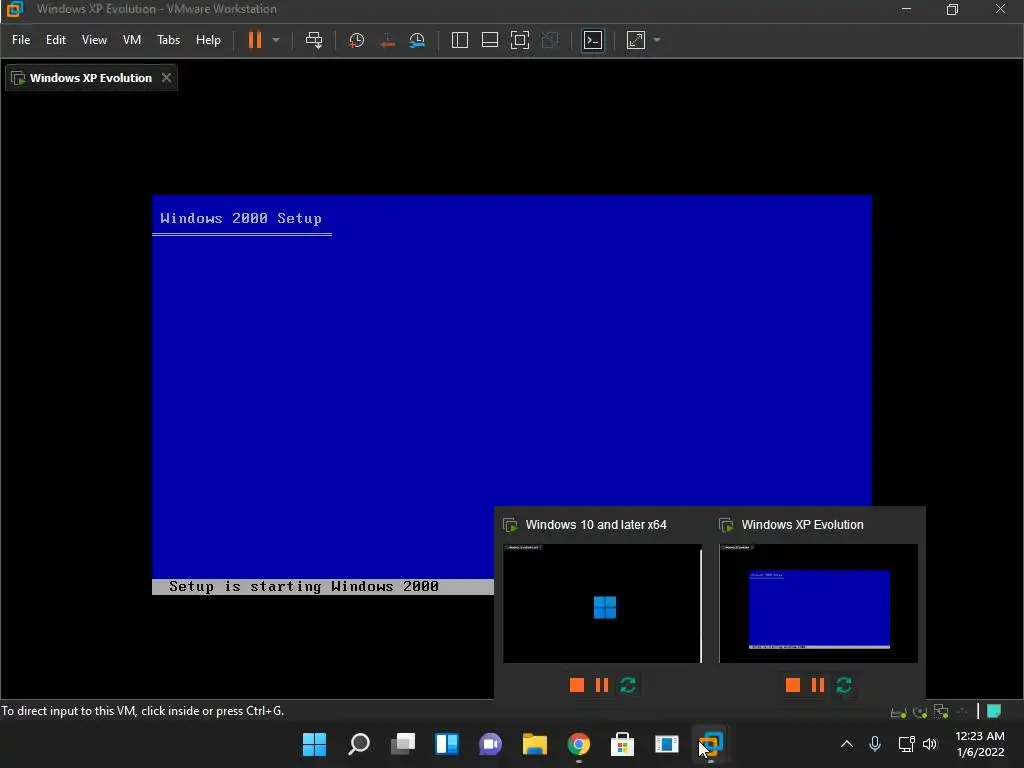Close the Windows XP Evolution tab
Viewport: 1024px width, 768px height.
pyautogui.click(x=167, y=78)
